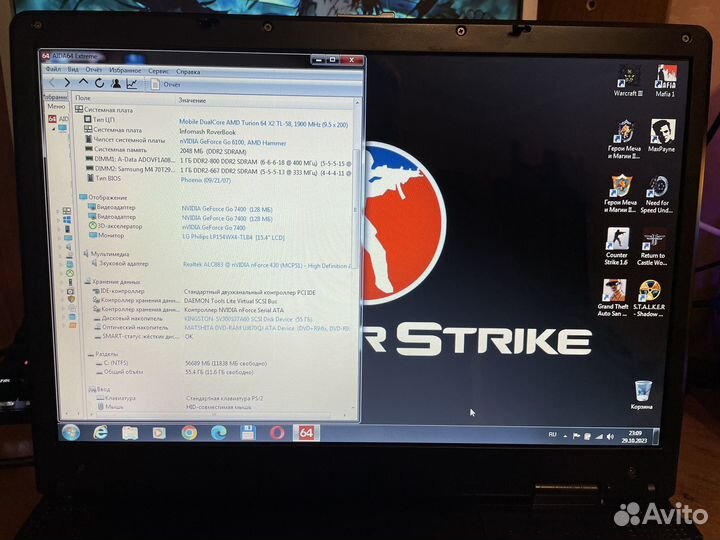This screenshot has width=720, height=540.
Task: Select the Windows logo icon in the side tree
Action: click(67, 220)
